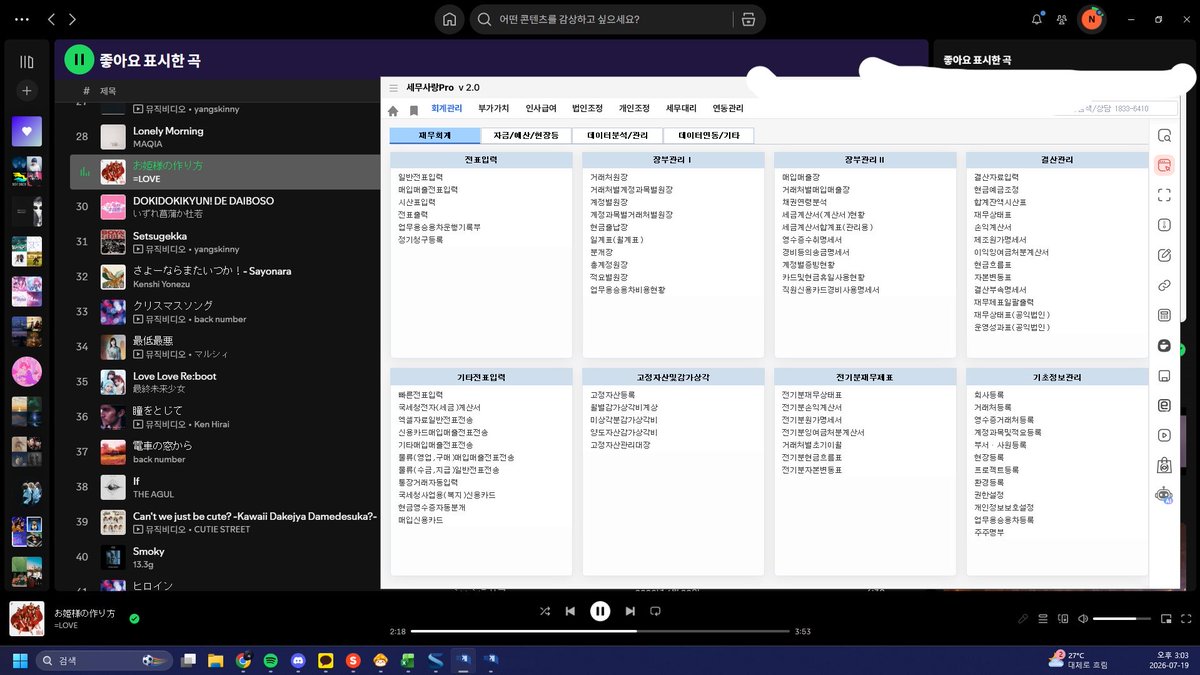
Task: Switch to the 데이터분석/관리 tab
Action: click(617, 135)
